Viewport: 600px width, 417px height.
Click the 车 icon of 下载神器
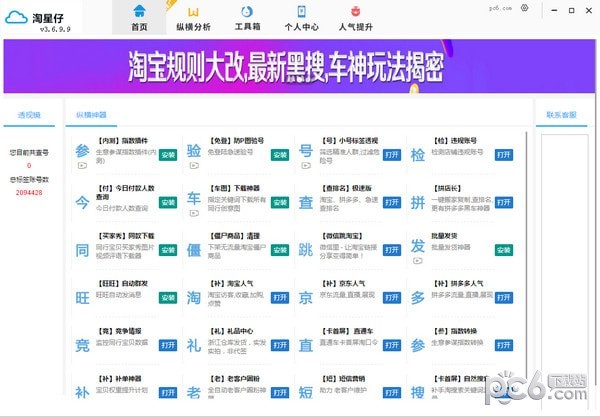click(194, 198)
